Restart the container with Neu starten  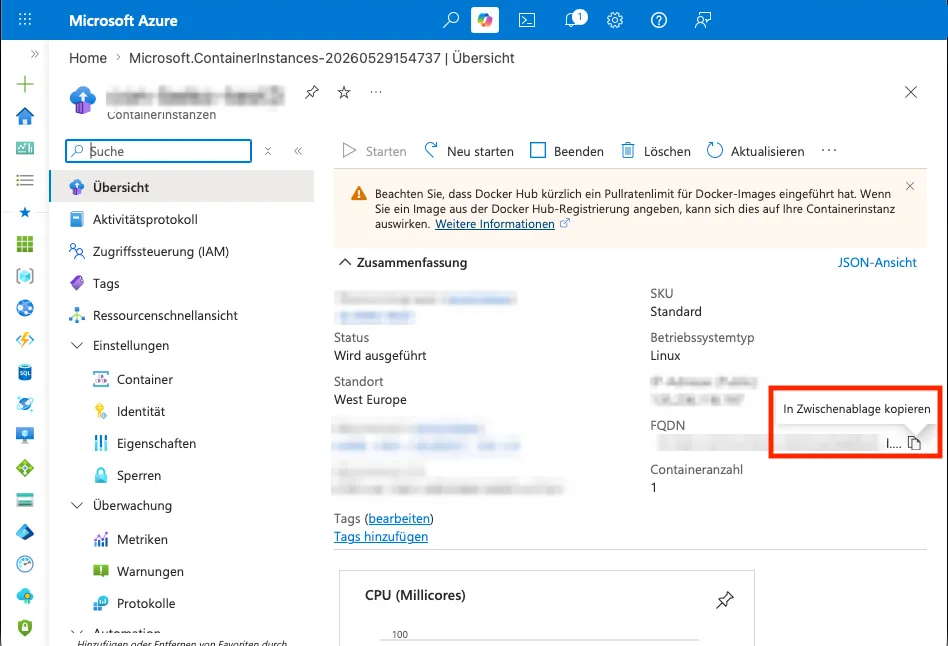[469, 151]
